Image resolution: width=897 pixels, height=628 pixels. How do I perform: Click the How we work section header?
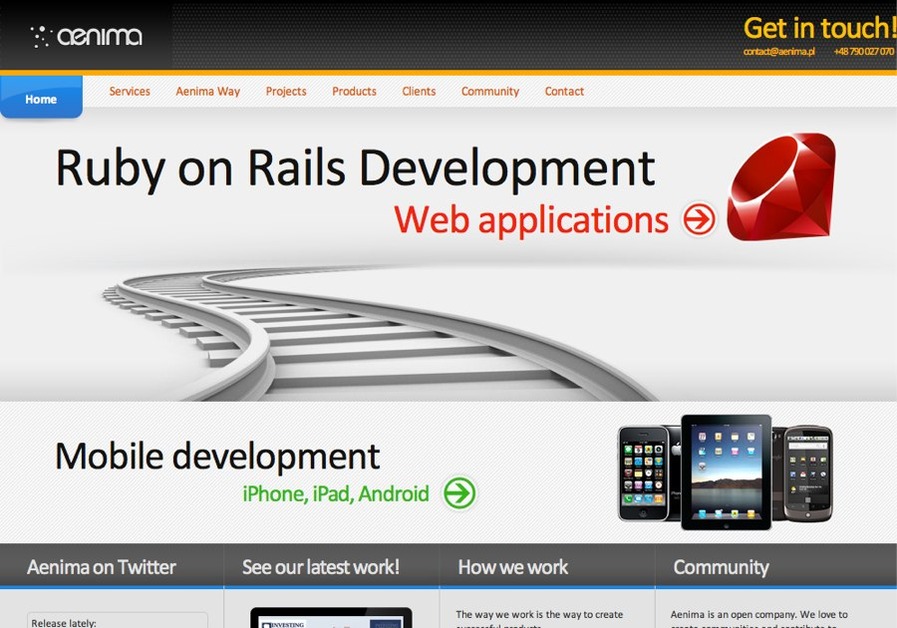[513, 567]
